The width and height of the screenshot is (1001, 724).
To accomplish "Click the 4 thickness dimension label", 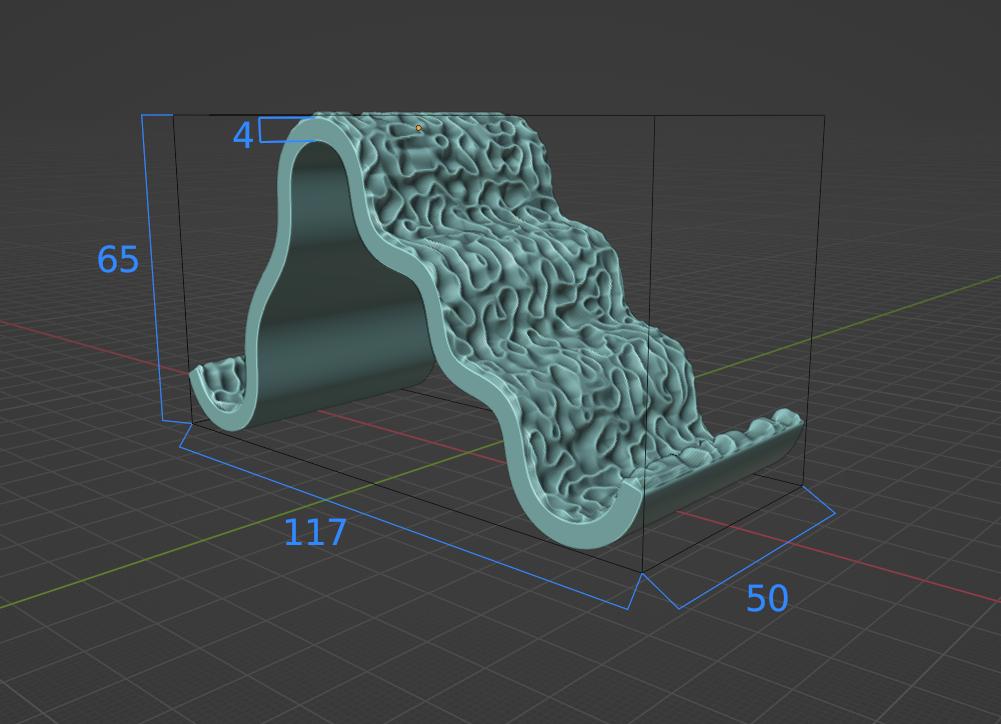I will coord(241,134).
